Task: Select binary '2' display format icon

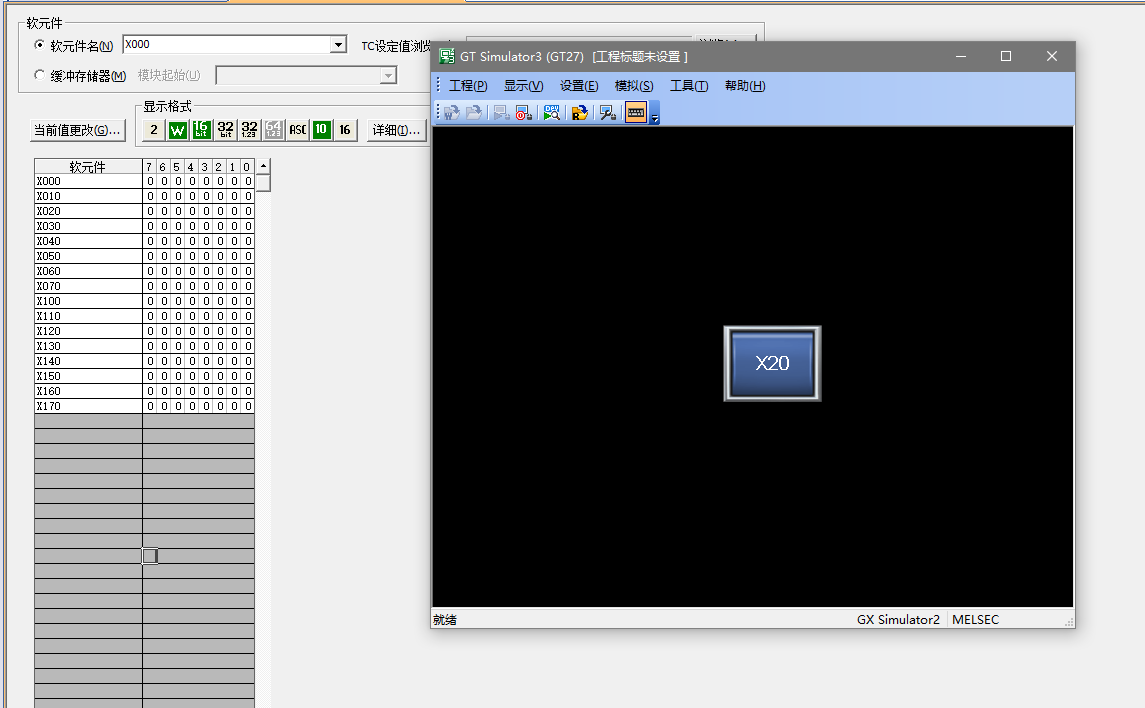Action: [x=153, y=130]
